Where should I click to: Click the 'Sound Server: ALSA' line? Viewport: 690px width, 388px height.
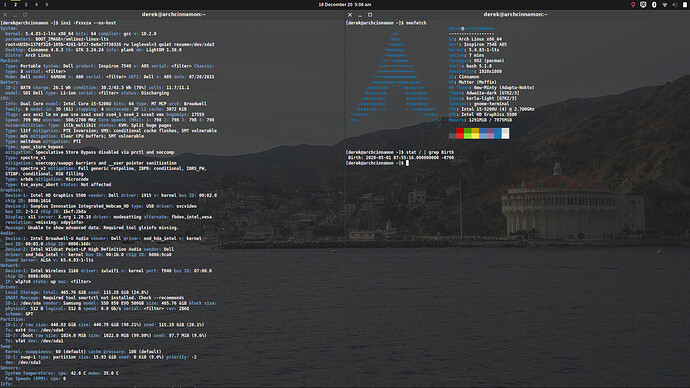pyautogui.click(x=49, y=260)
